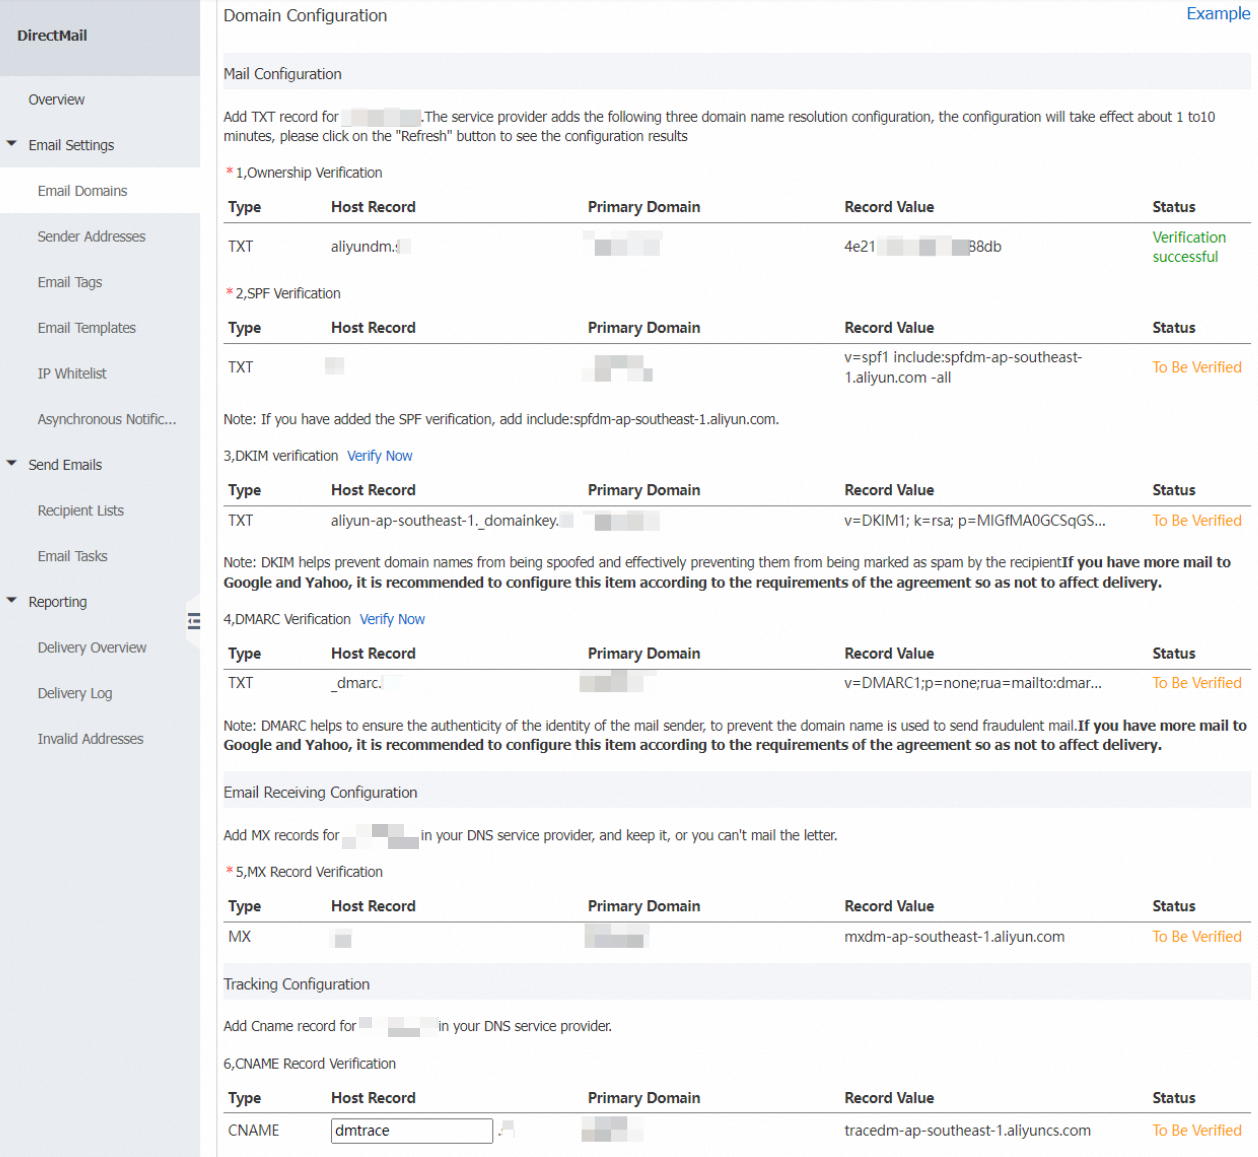
Task: Open Email Tags section
Action: [69, 282]
